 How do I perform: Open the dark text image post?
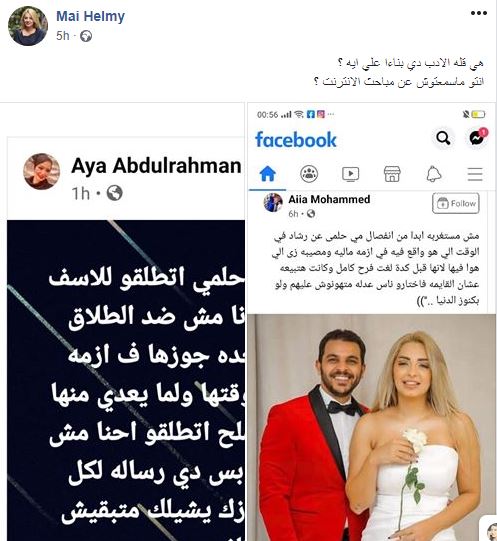(x=126, y=380)
